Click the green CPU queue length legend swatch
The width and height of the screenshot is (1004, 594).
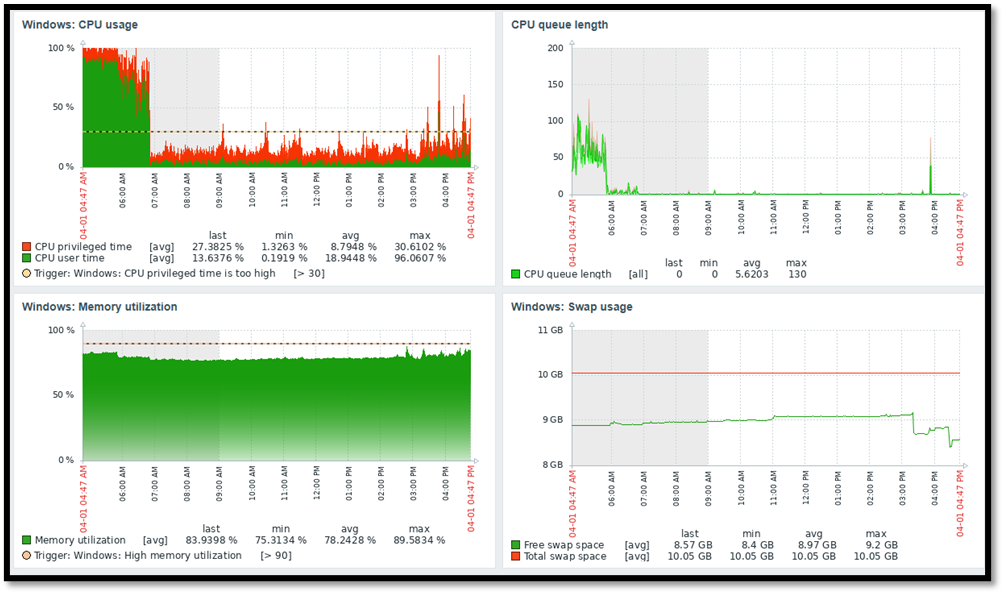516,274
